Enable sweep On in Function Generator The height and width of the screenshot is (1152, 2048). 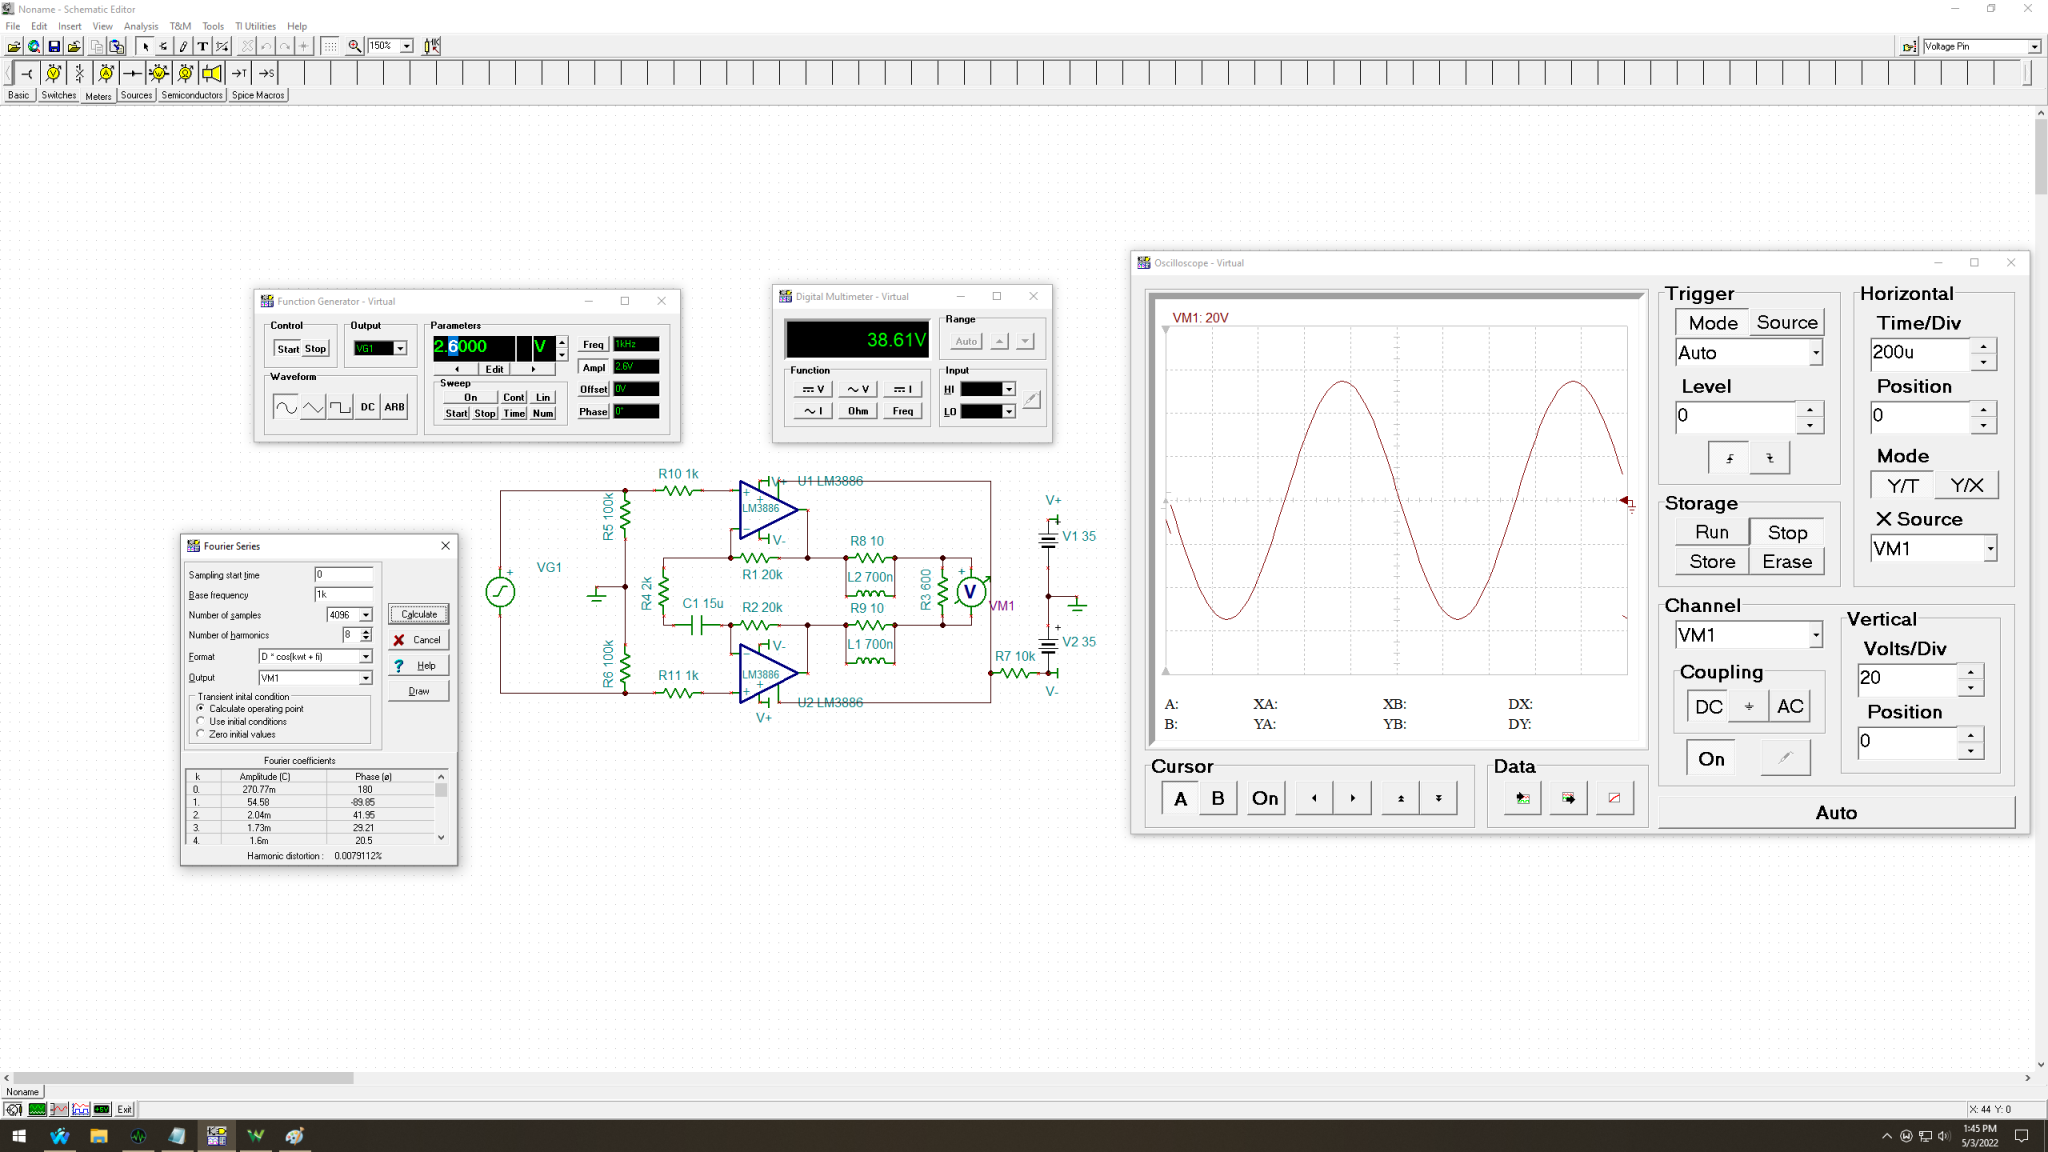coord(470,397)
